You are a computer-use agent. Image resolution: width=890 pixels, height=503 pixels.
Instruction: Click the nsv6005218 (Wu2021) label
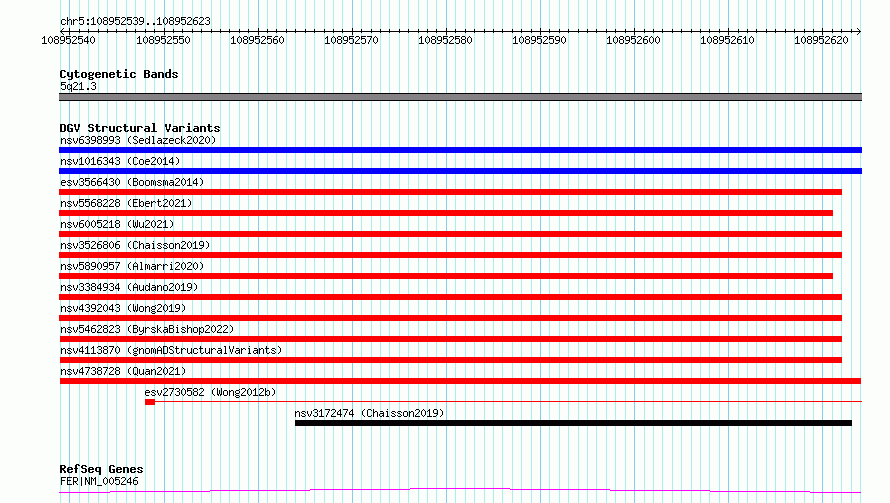pyautogui.click(x=117, y=224)
